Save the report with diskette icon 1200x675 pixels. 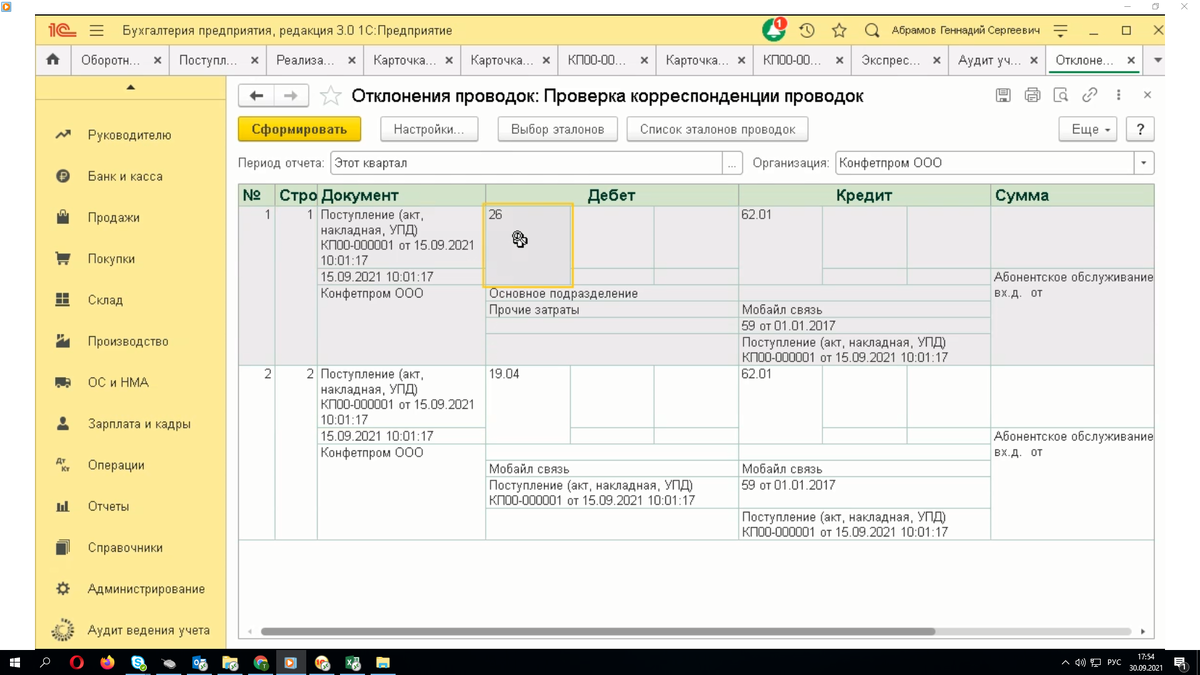(x=1003, y=95)
